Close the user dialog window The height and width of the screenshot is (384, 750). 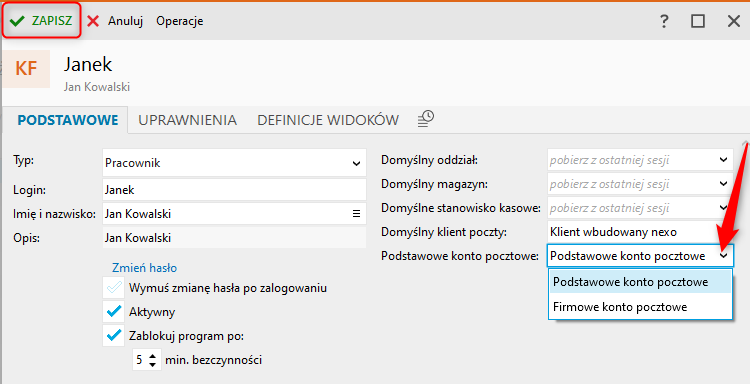[x=734, y=21]
